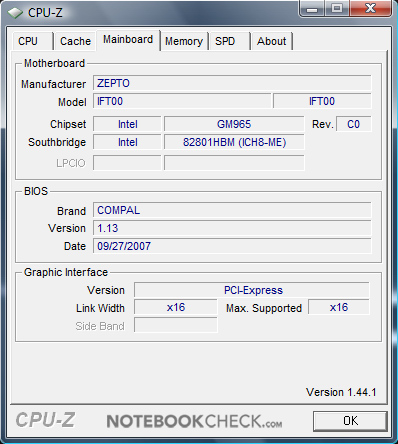Image resolution: width=398 pixels, height=444 pixels.
Task: Select the BIOS Brand field COMPAL
Action: 232,210
